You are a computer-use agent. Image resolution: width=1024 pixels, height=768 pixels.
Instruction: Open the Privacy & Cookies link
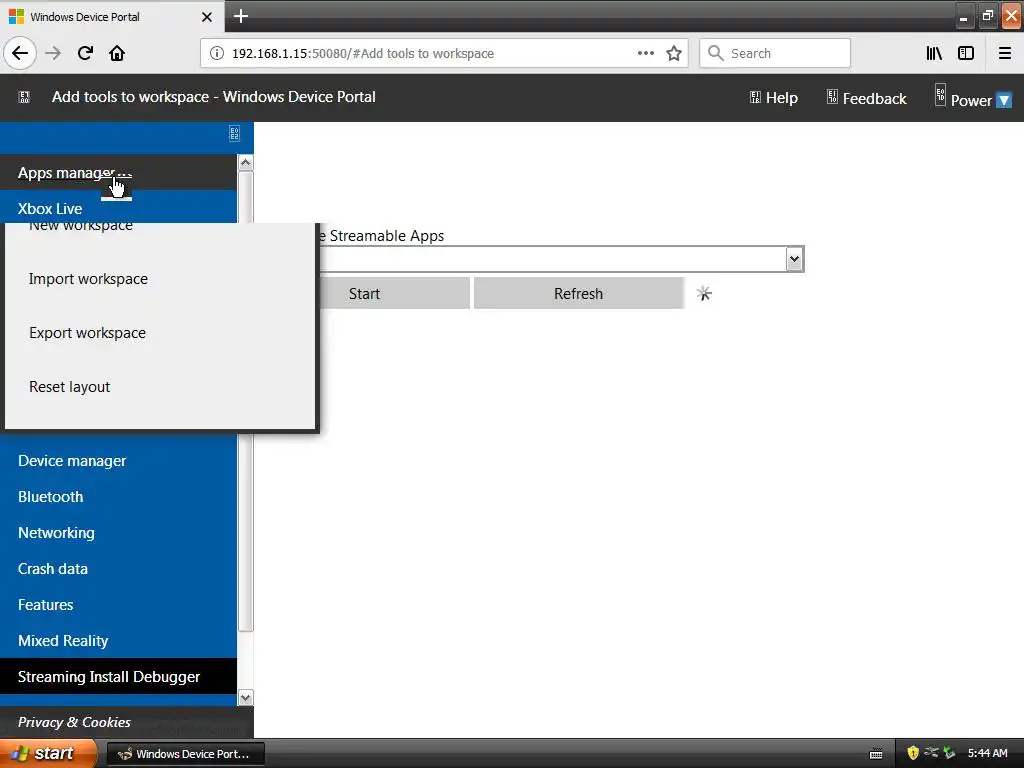point(74,722)
